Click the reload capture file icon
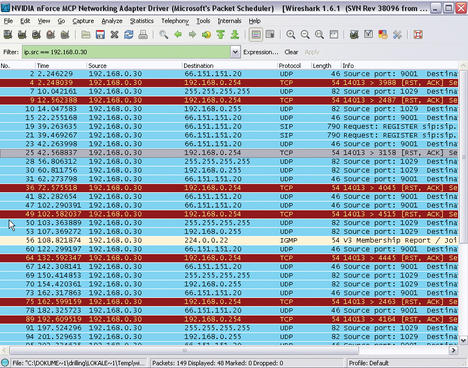 click(129, 35)
